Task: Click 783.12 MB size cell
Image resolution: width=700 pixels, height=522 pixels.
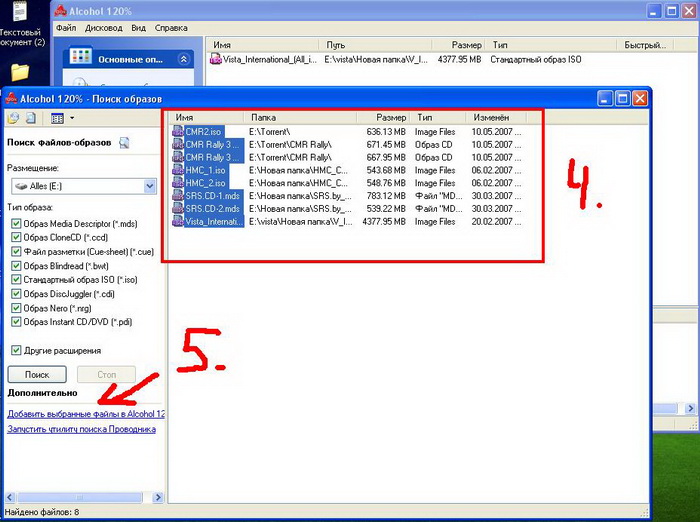Action: [386, 196]
